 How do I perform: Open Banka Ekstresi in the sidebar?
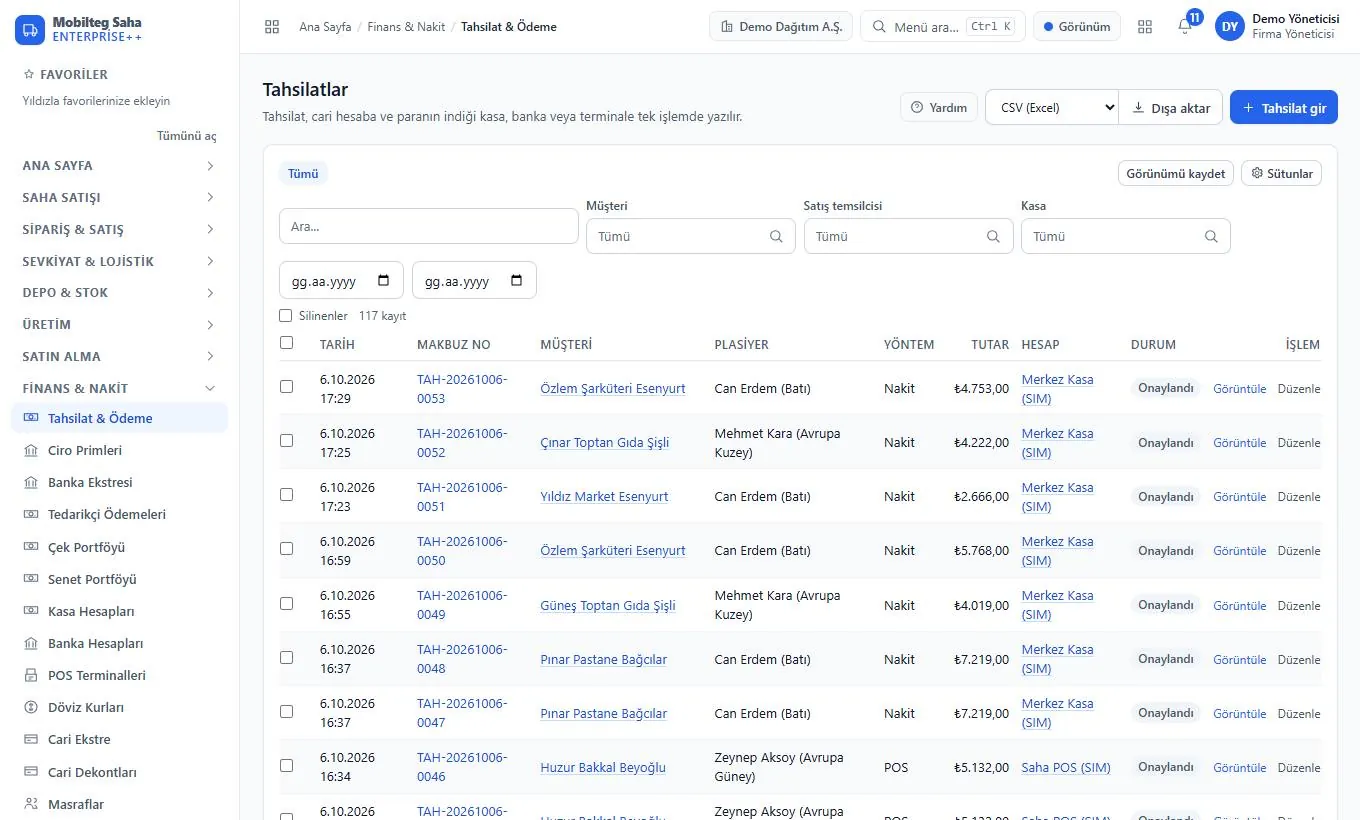pyautogui.click(x=119, y=483)
